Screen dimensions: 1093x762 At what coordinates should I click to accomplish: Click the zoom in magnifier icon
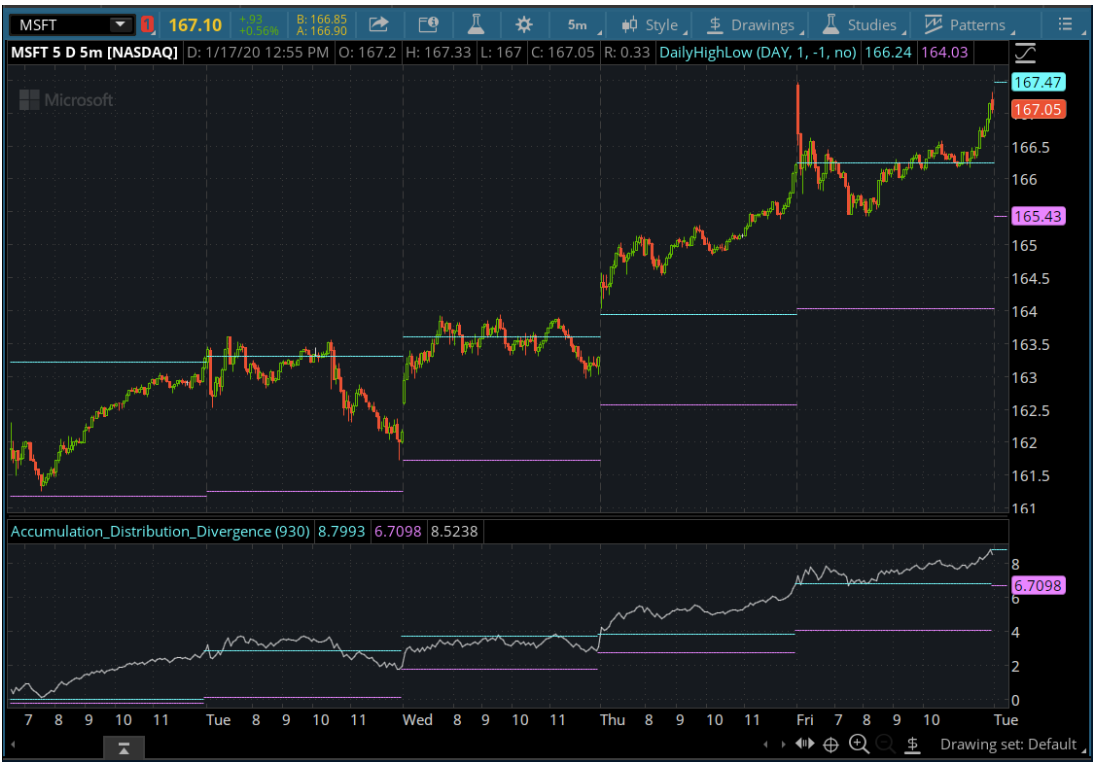pyautogui.click(x=858, y=744)
